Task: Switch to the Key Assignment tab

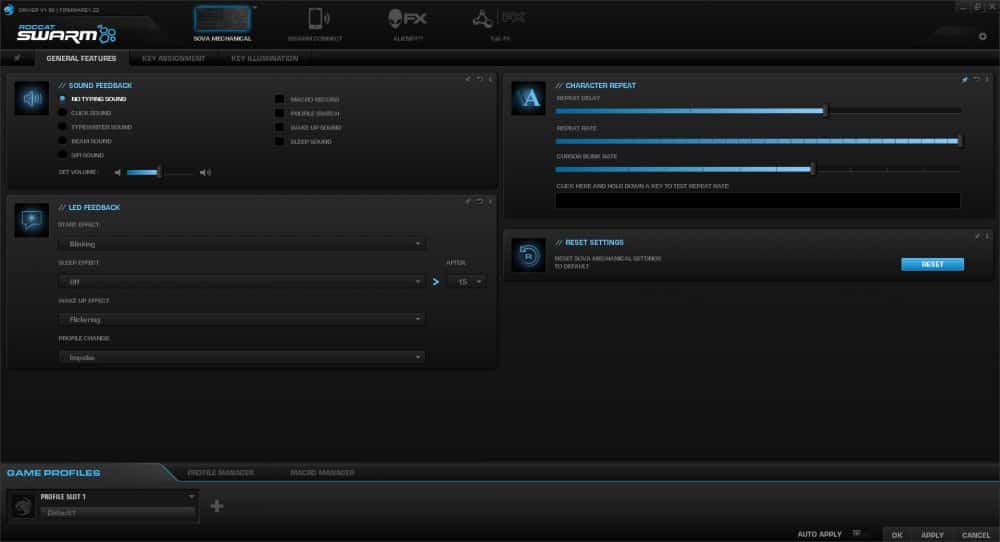Action: coord(173,59)
